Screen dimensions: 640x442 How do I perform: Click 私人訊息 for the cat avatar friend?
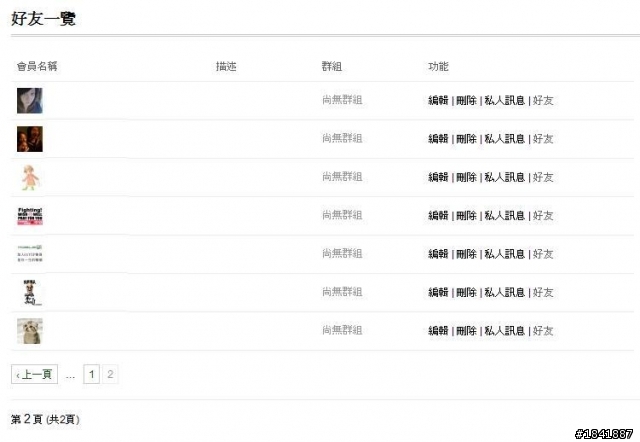click(x=504, y=331)
